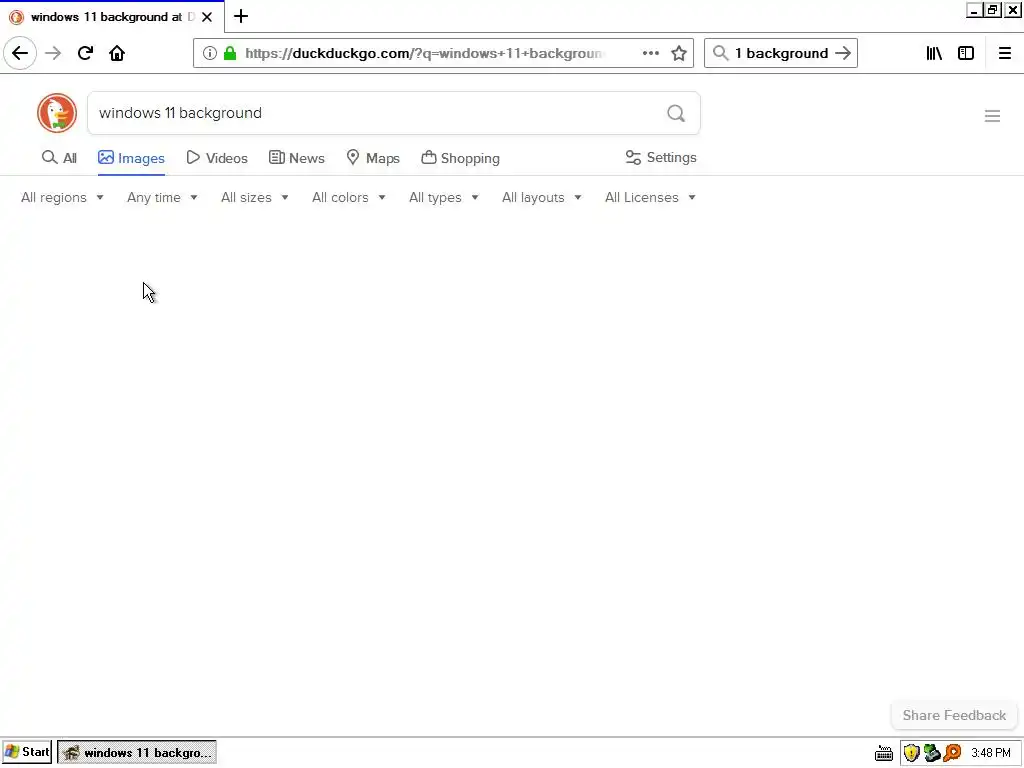Open DuckDuckGo side menu on right

992,116
